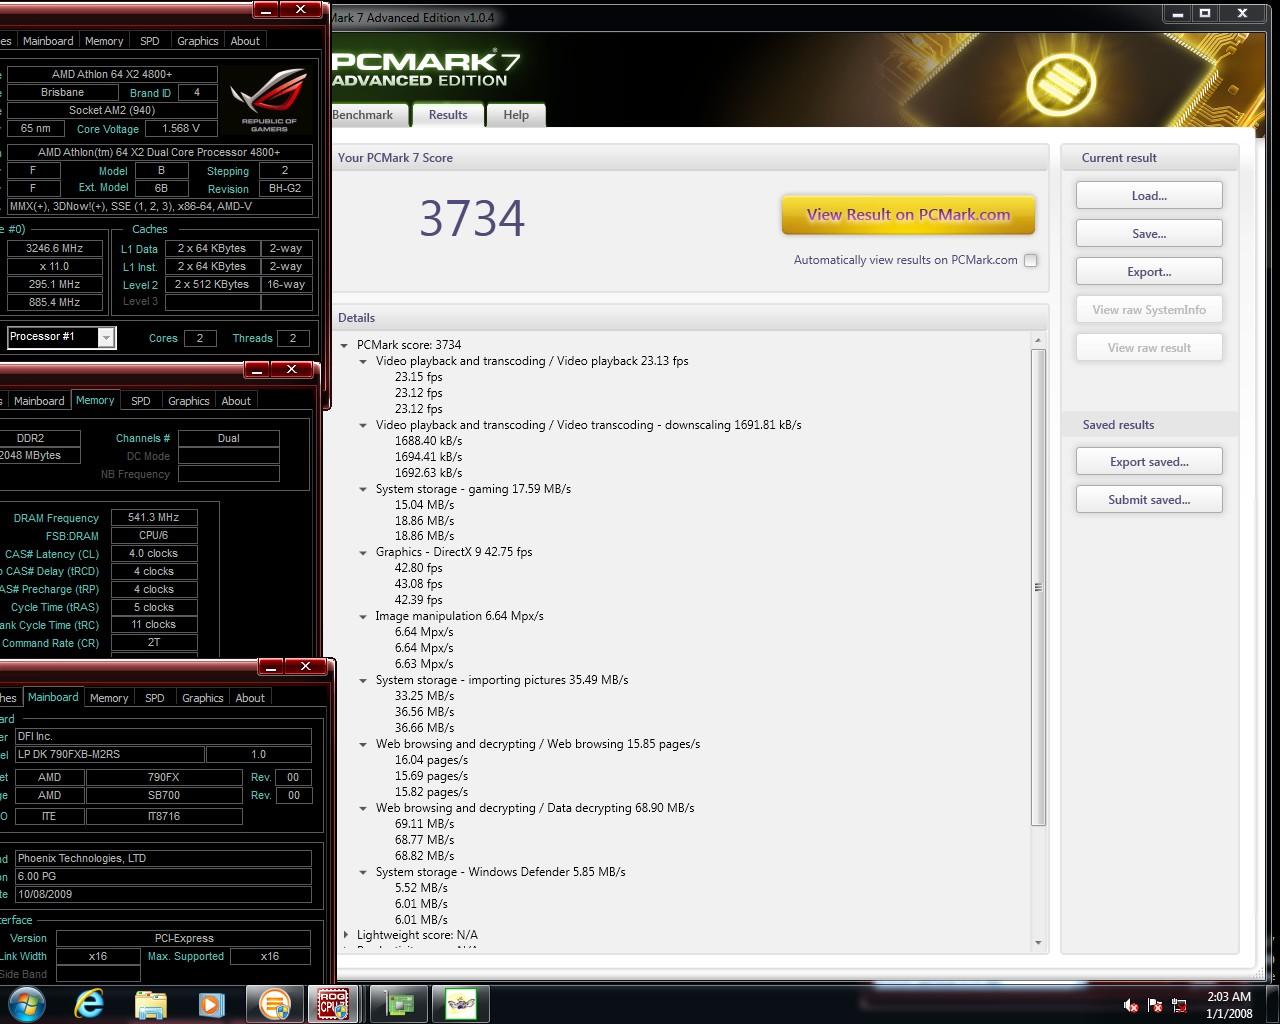Collapse Video transcoding downscaling node
Image resolution: width=1280 pixels, height=1024 pixels.
tap(364, 425)
